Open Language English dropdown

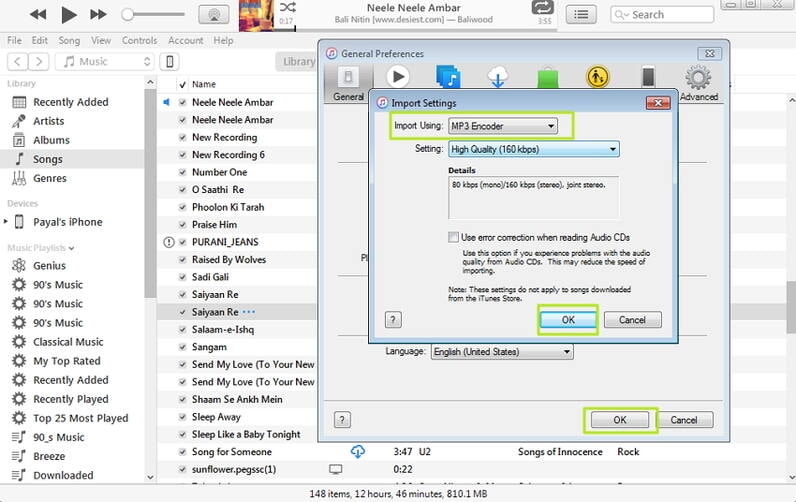pyautogui.click(x=502, y=352)
